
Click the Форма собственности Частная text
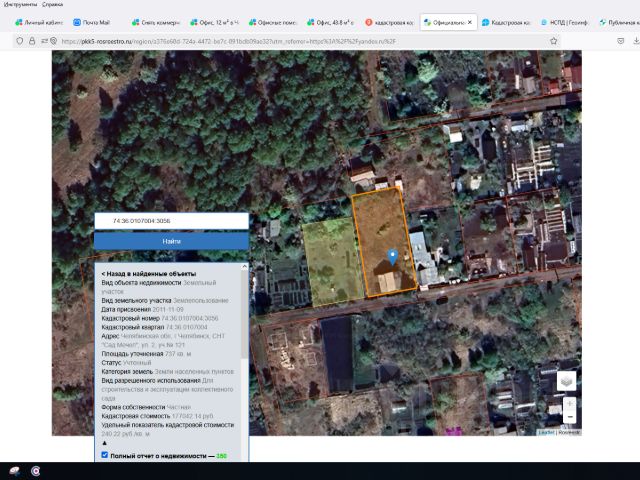click(x=146, y=407)
